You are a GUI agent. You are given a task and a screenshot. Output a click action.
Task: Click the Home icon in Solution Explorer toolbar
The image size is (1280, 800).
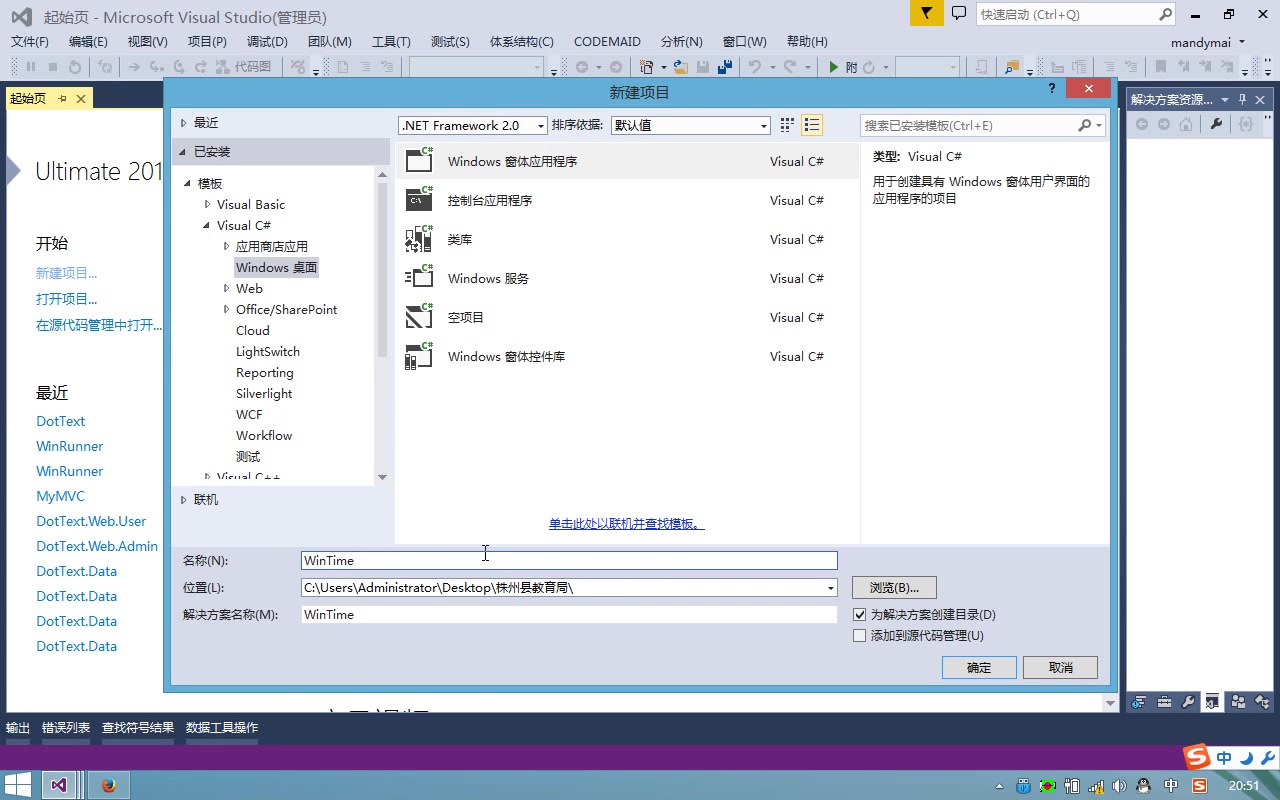pyautogui.click(x=1186, y=124)
